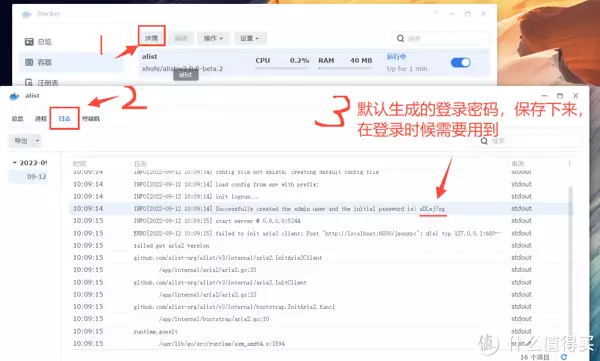Collapse the 2022-09 date tree node
600x361 pixels.
click(15, 163)
